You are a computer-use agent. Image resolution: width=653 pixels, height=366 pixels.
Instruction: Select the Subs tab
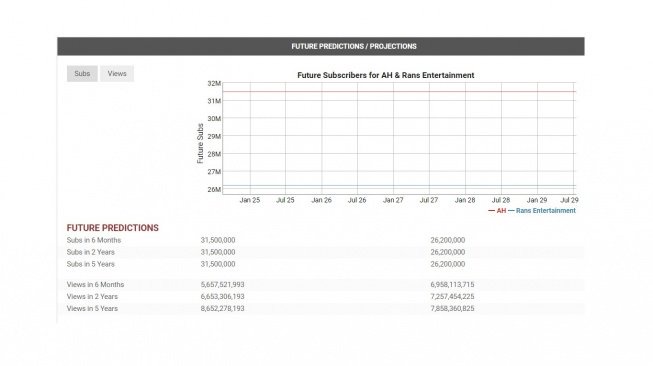tap(82, 73)
